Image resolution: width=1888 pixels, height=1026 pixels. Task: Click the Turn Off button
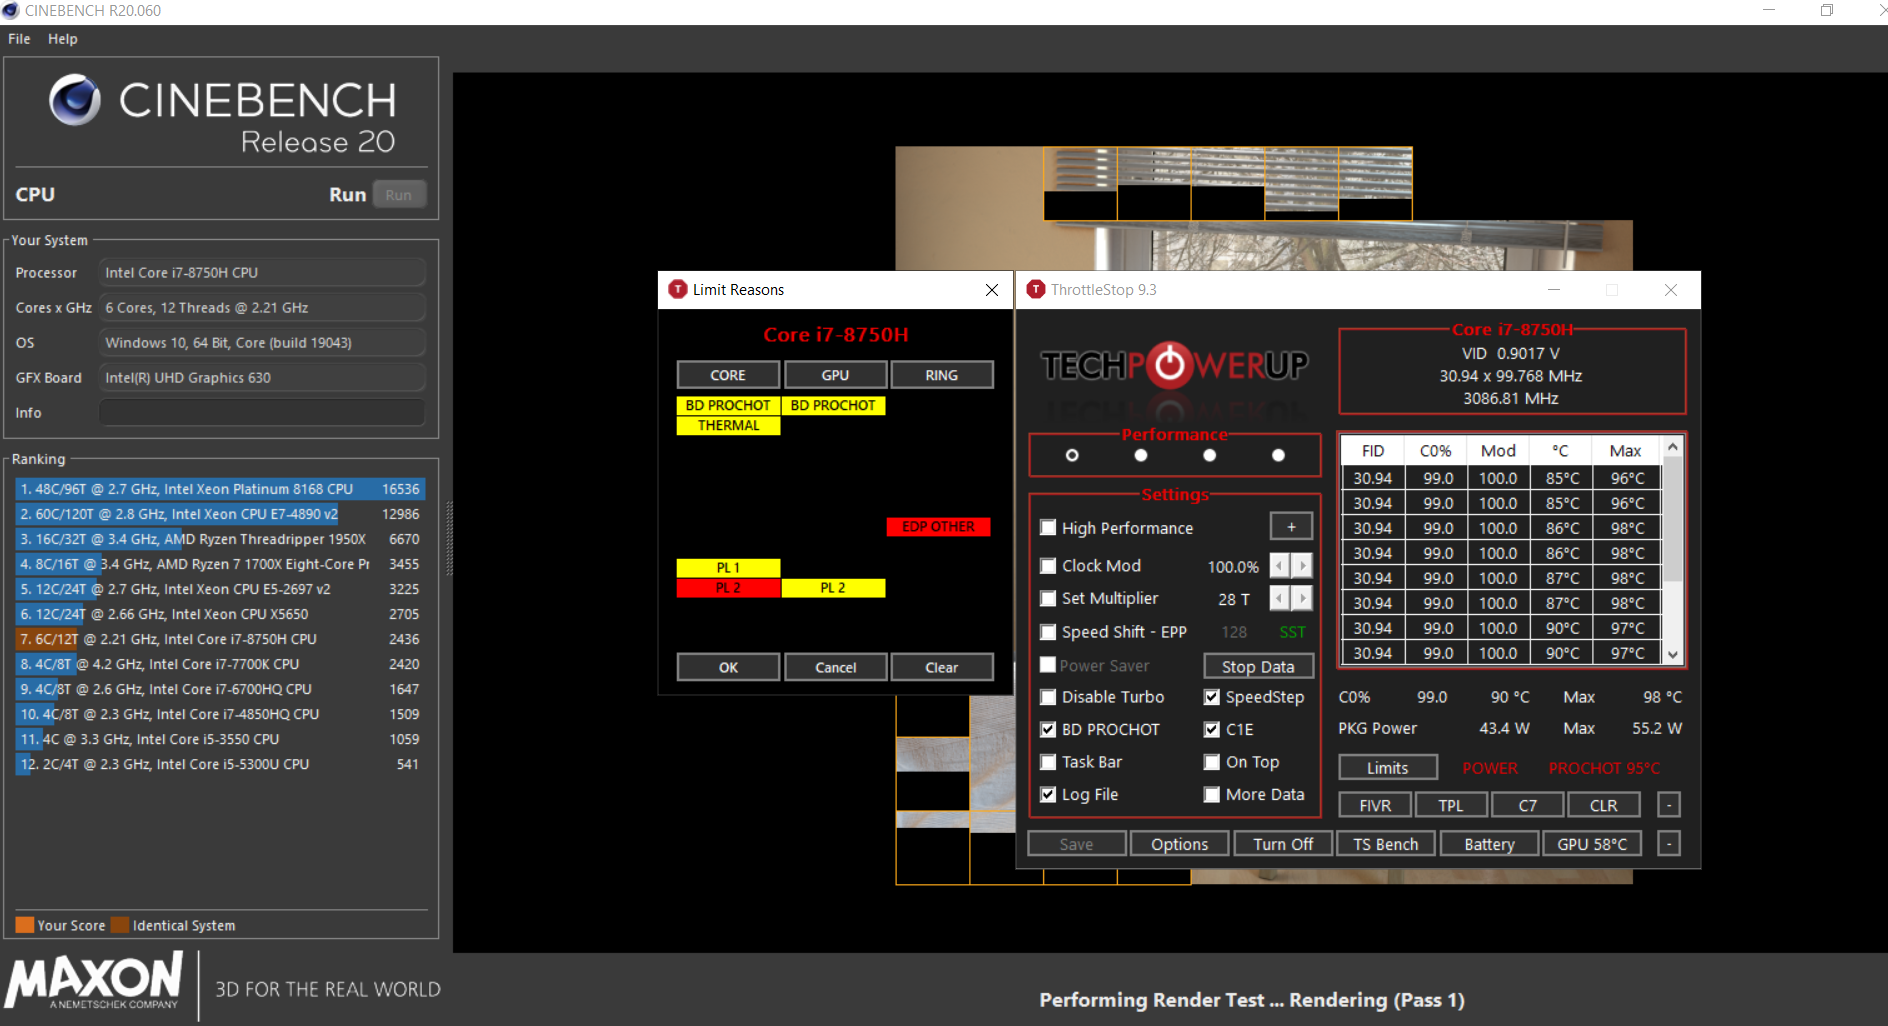tap(1283, 844)
